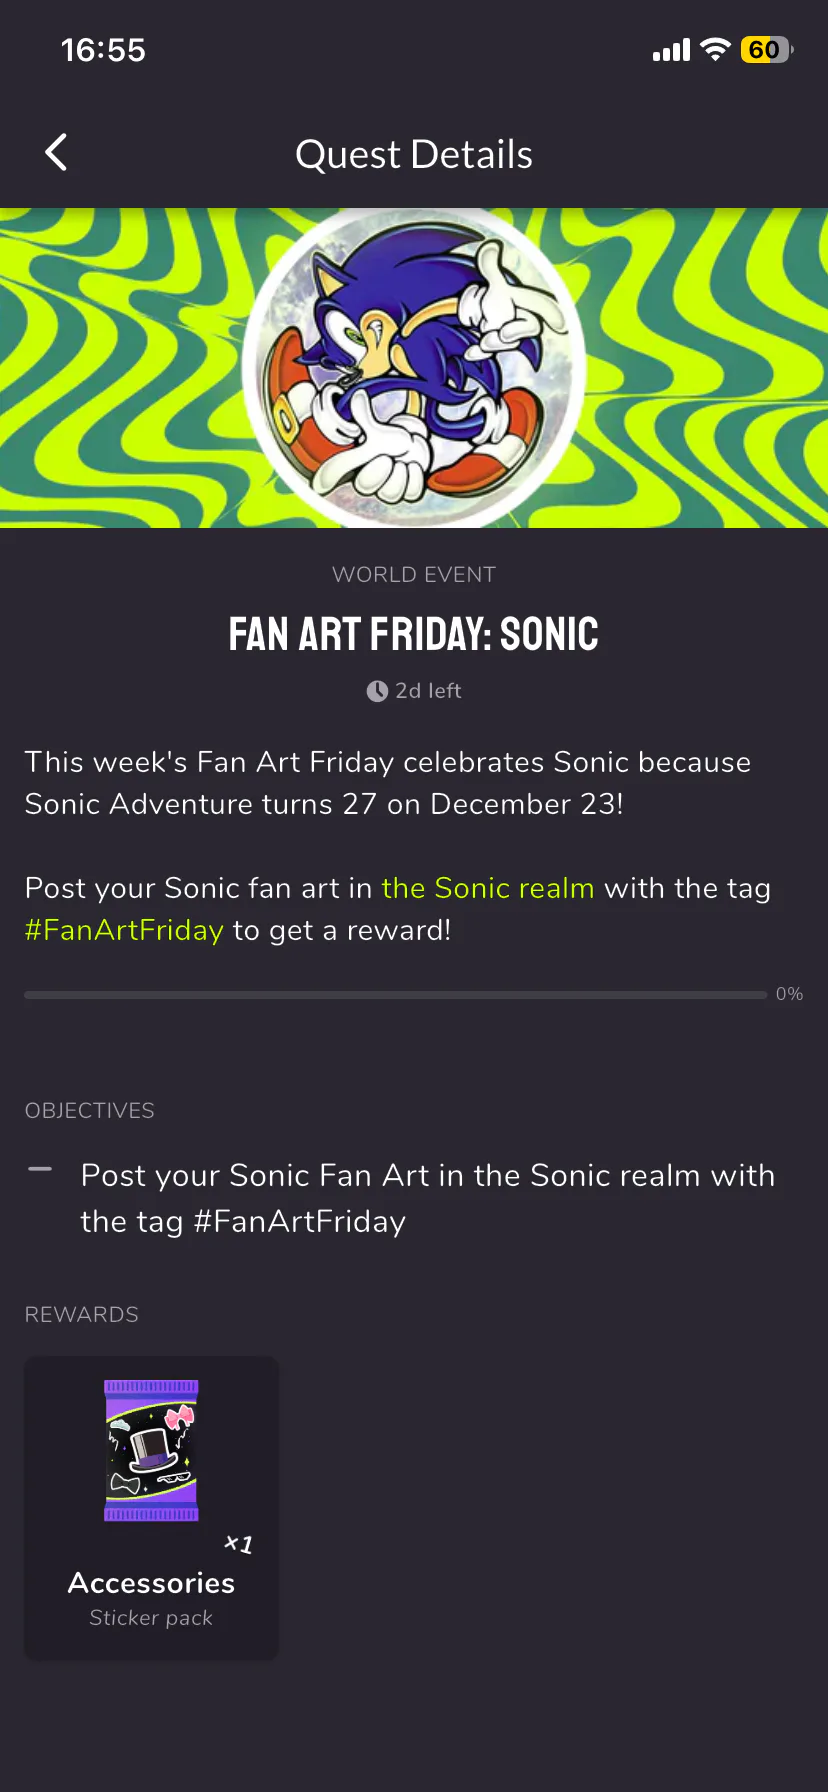This screenshot has width=828, height=1792.
Task: Tap the x1 reward quantity
Action: point(238,1544)
